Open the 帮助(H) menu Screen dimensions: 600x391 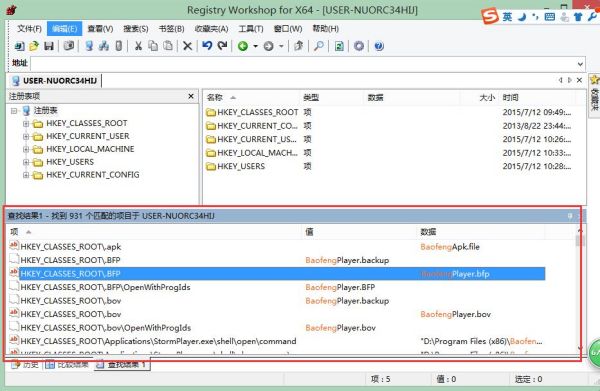pyautogui.click(x=326, y=29)
